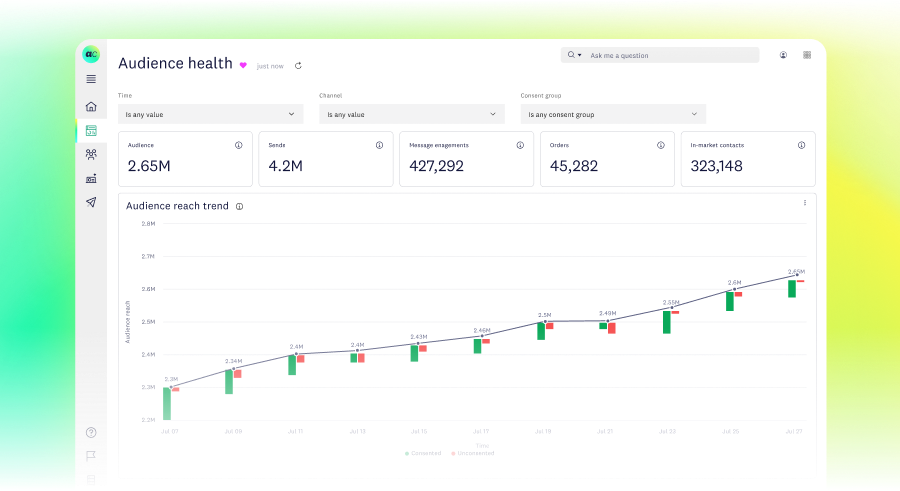900x491 pixels.
Task: Select the active dashboard icon in sidebar
Action: tap(91, 131)
